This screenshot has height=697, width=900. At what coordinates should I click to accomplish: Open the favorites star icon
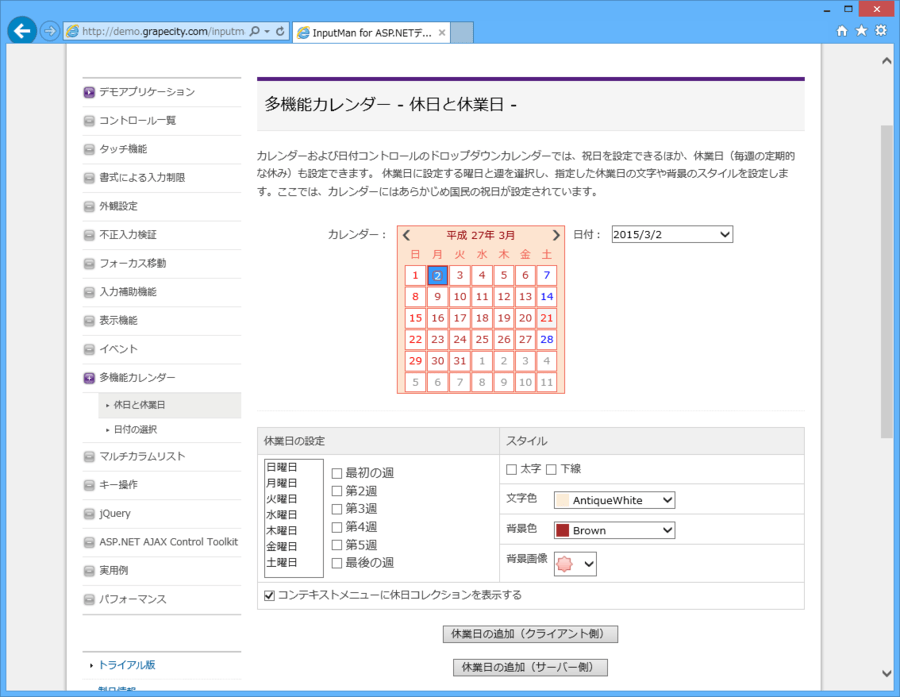pyautogui.click(x=861, y=31)
